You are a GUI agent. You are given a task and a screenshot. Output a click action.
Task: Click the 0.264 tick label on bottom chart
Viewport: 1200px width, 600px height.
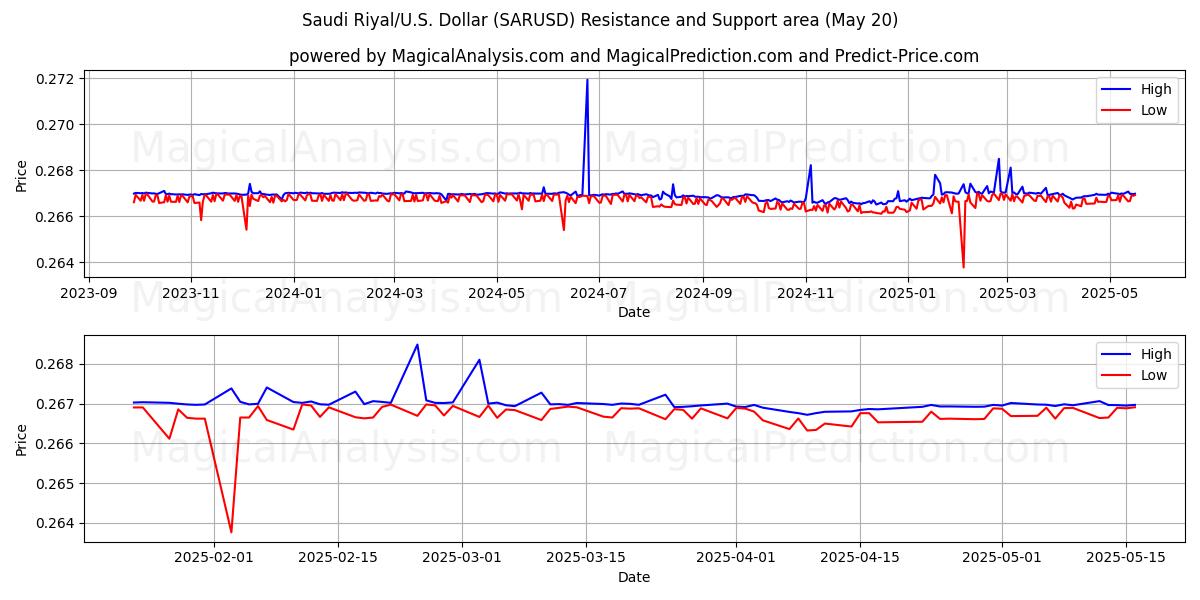tap(57, 524)
